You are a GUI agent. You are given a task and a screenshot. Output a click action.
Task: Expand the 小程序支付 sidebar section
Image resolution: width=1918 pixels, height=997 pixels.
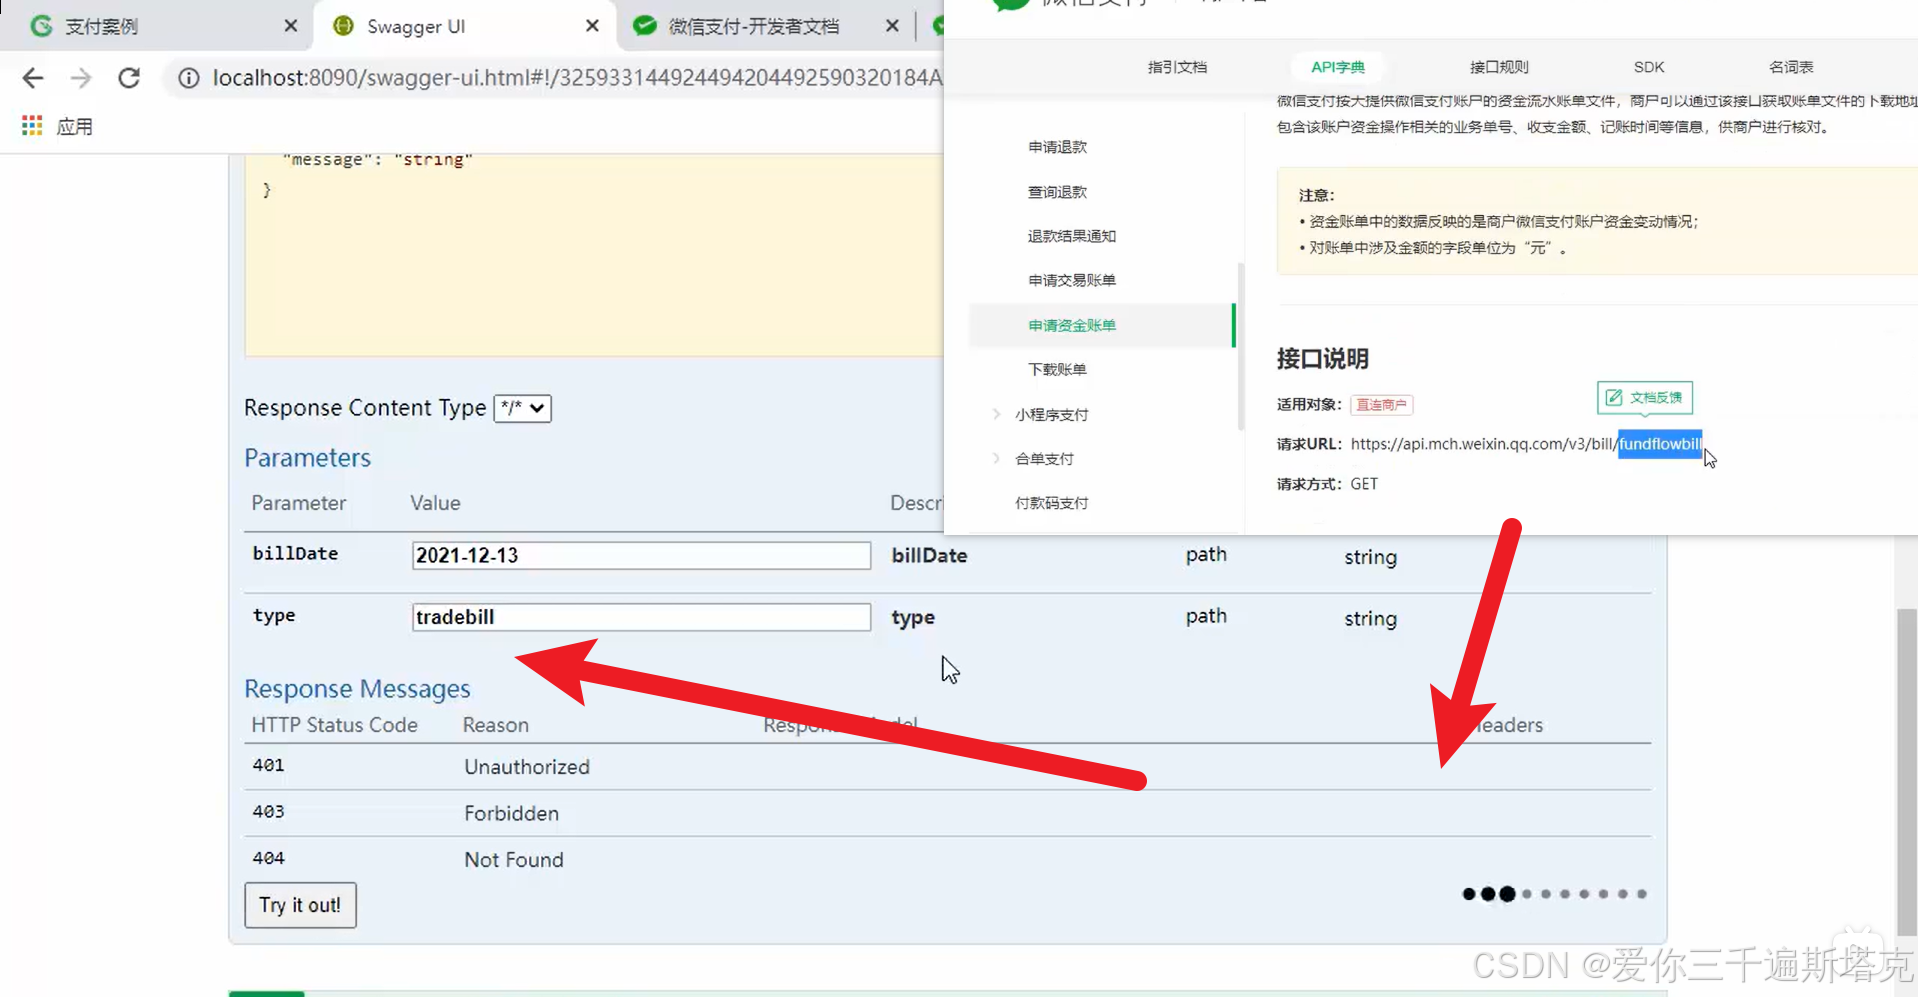1051,414
